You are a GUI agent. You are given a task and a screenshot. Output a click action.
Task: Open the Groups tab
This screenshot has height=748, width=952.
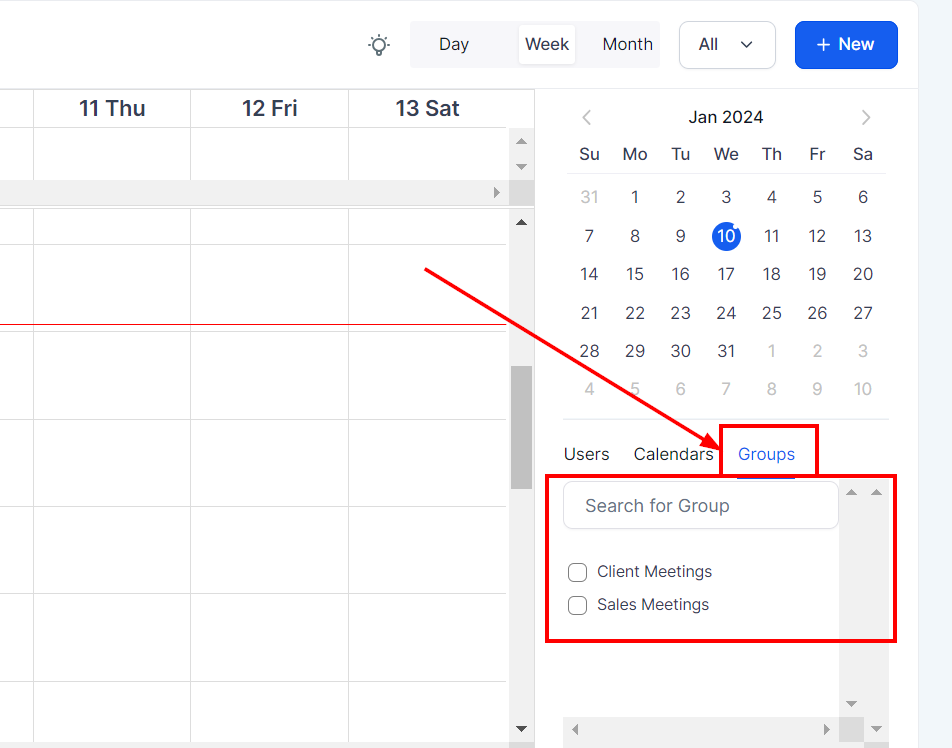766,454
